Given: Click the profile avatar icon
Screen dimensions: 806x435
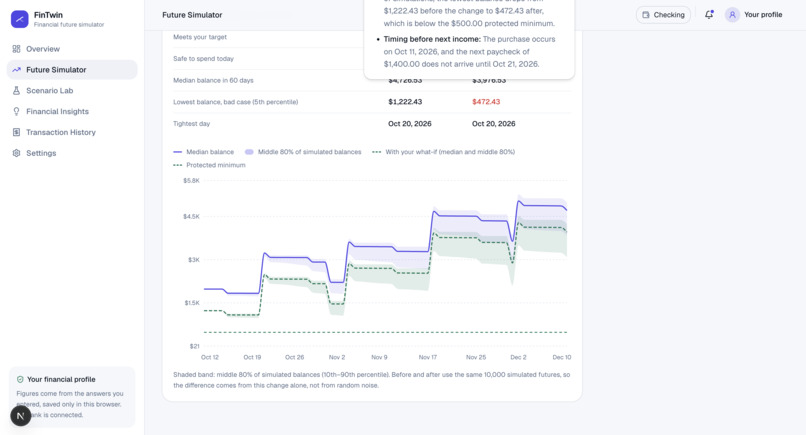Looking at the screenshot, I should (x=732, y=14).
